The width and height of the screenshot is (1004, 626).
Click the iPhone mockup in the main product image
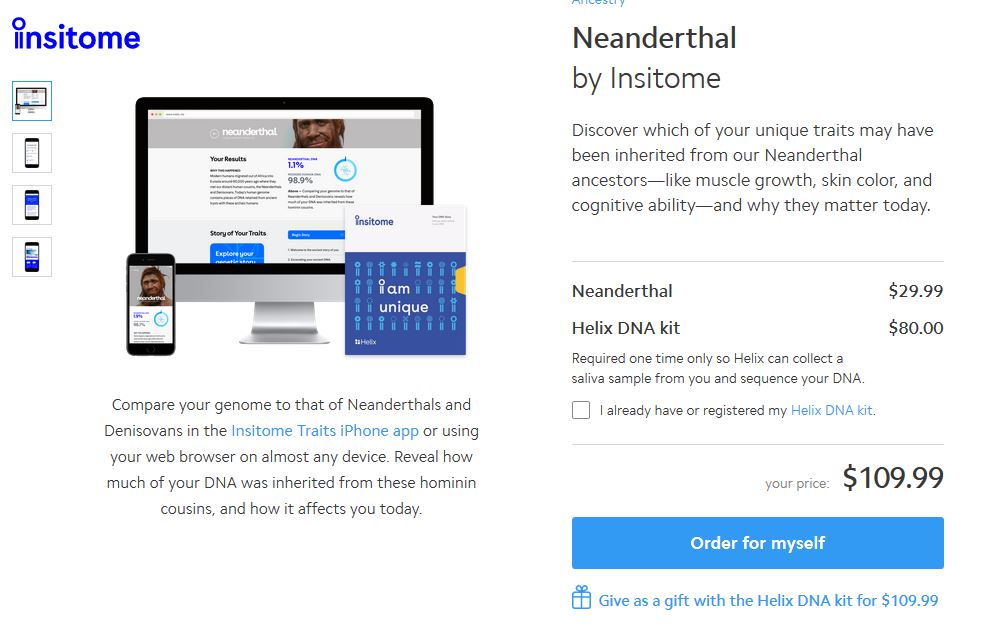coord(150,303)
